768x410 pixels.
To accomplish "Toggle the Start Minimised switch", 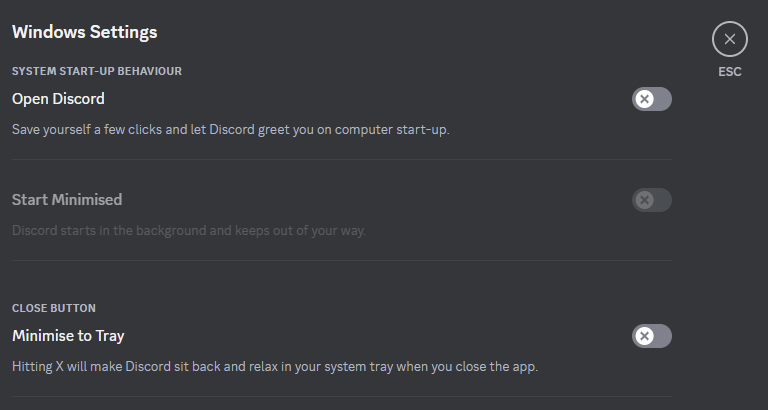I will (652, 200).
